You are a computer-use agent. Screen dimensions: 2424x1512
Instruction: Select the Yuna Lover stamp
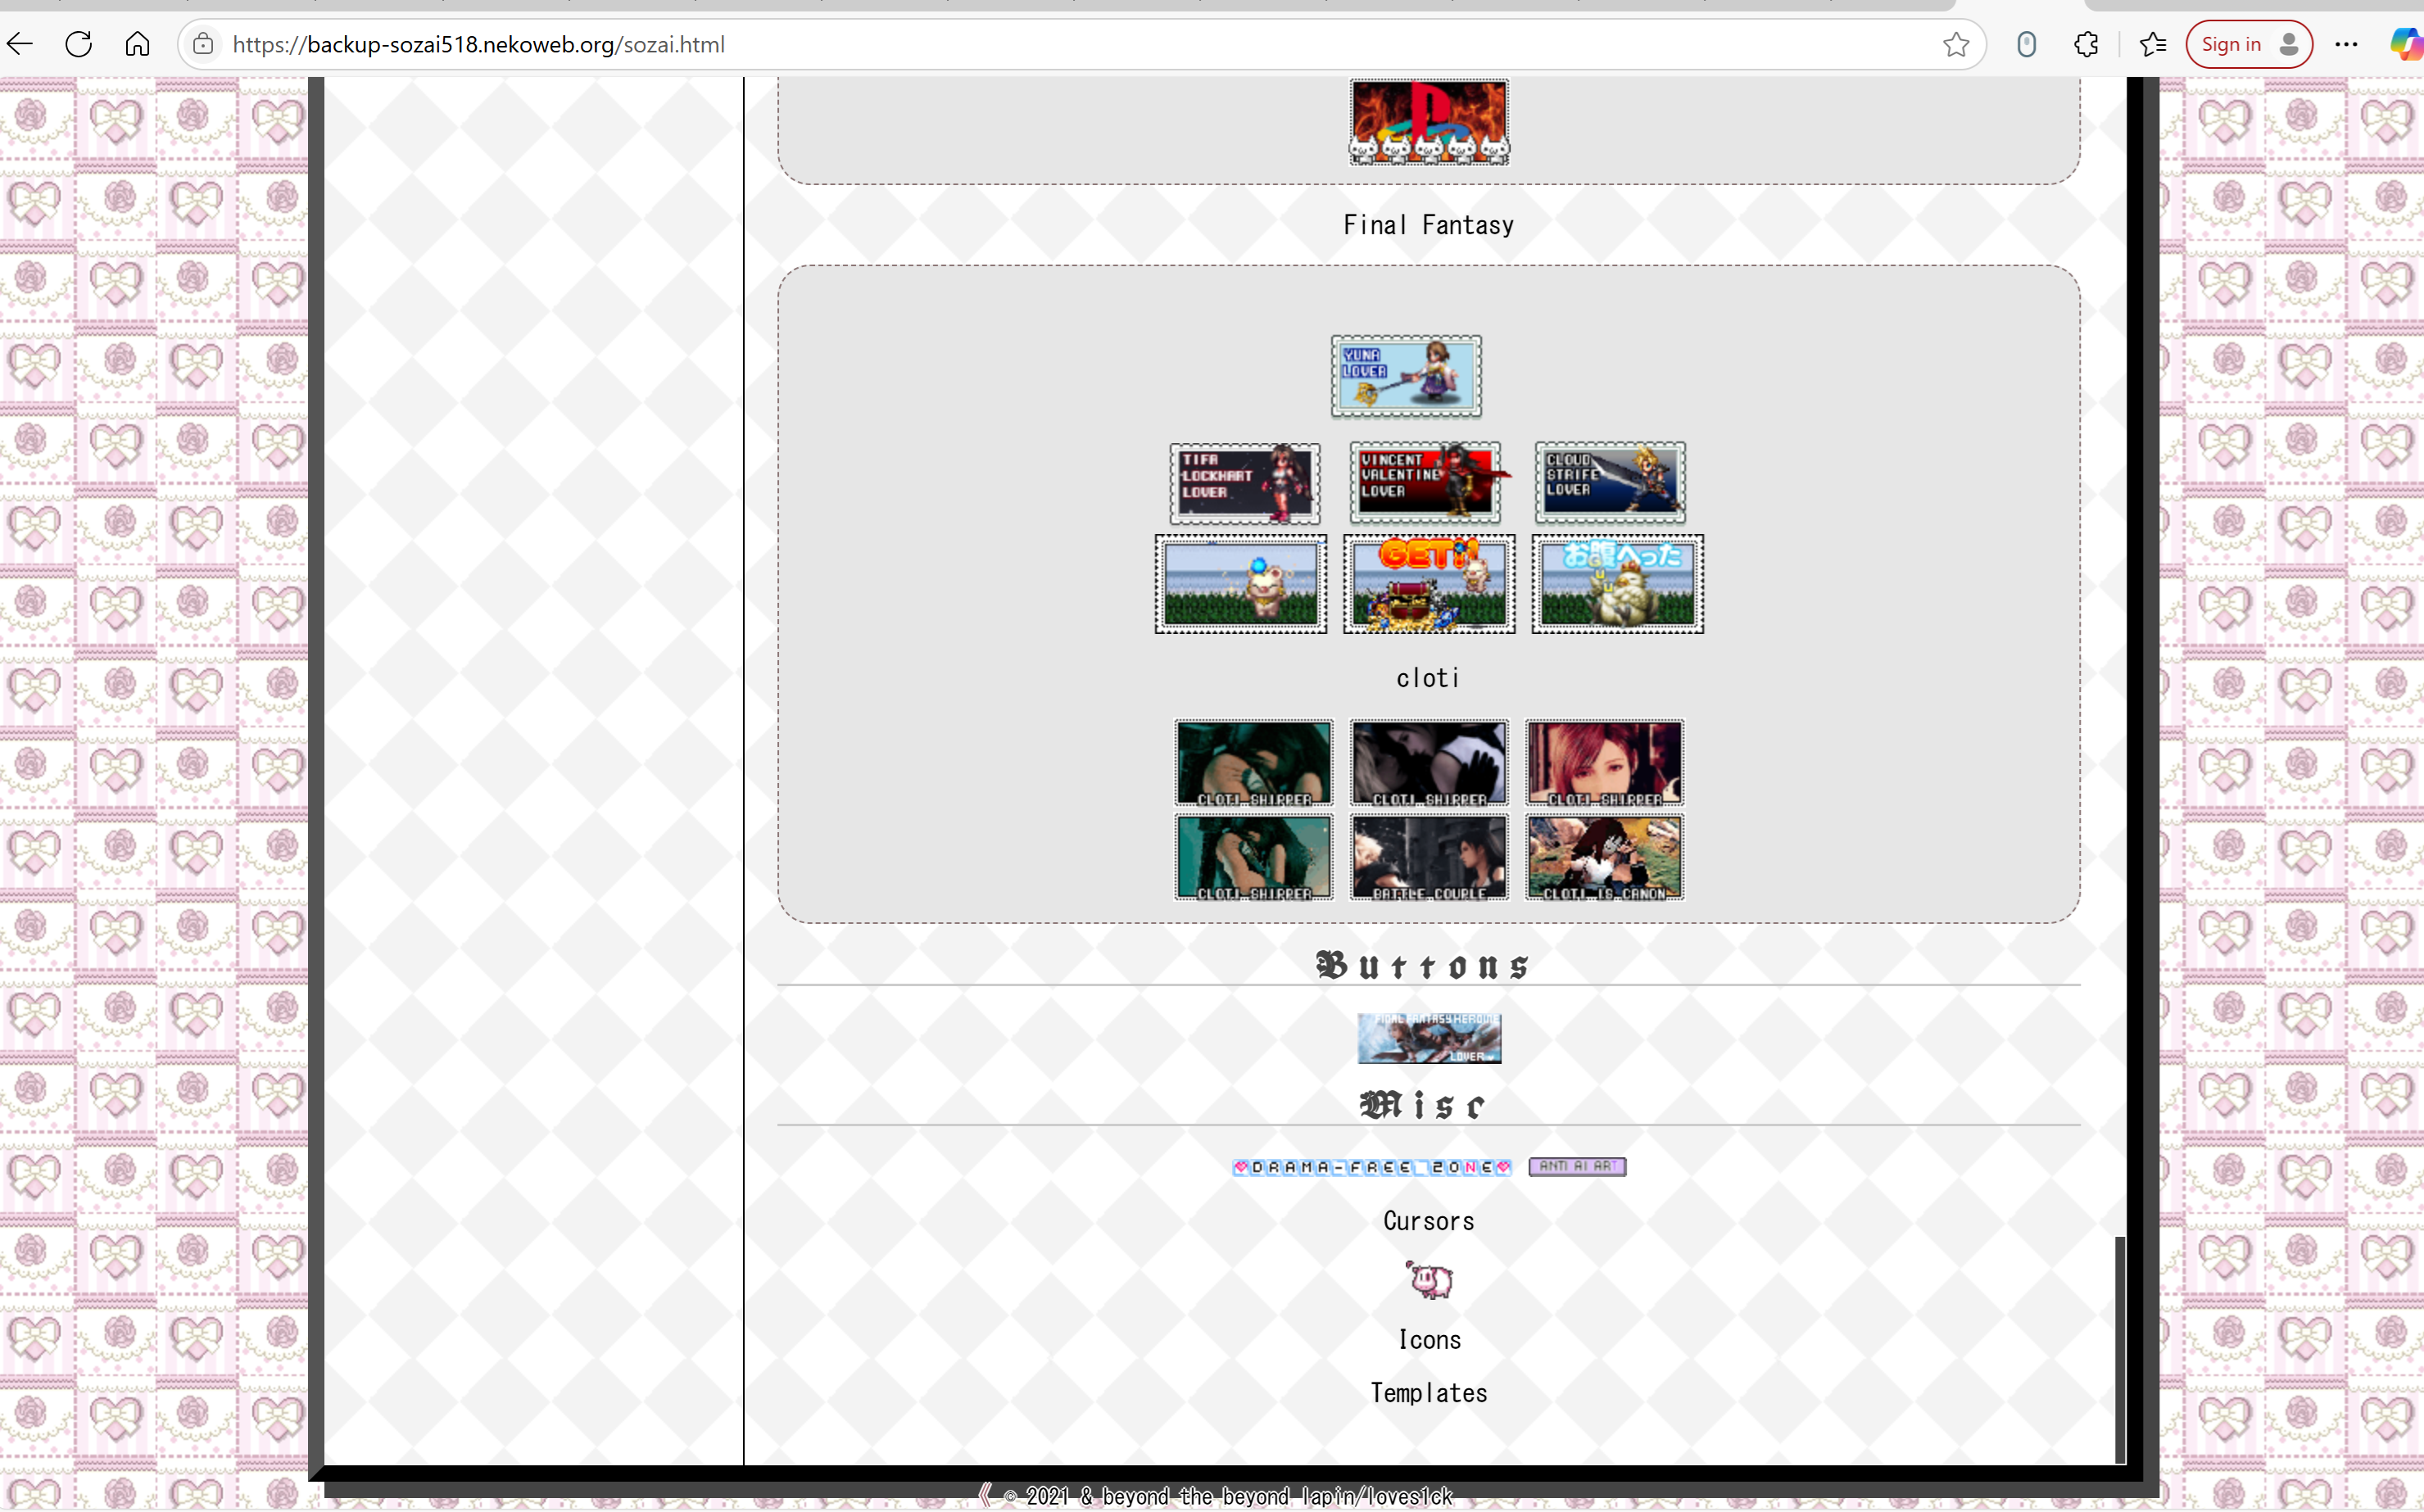[1406, 376]
